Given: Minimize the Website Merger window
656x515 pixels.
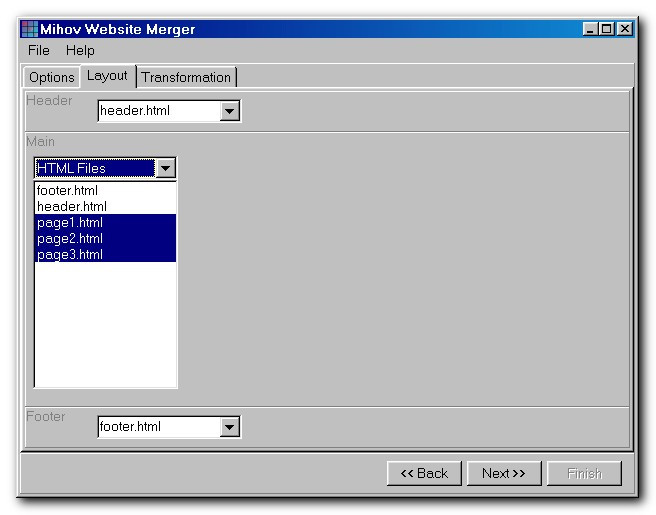Looking at the screenshot, I should [590, 29].
